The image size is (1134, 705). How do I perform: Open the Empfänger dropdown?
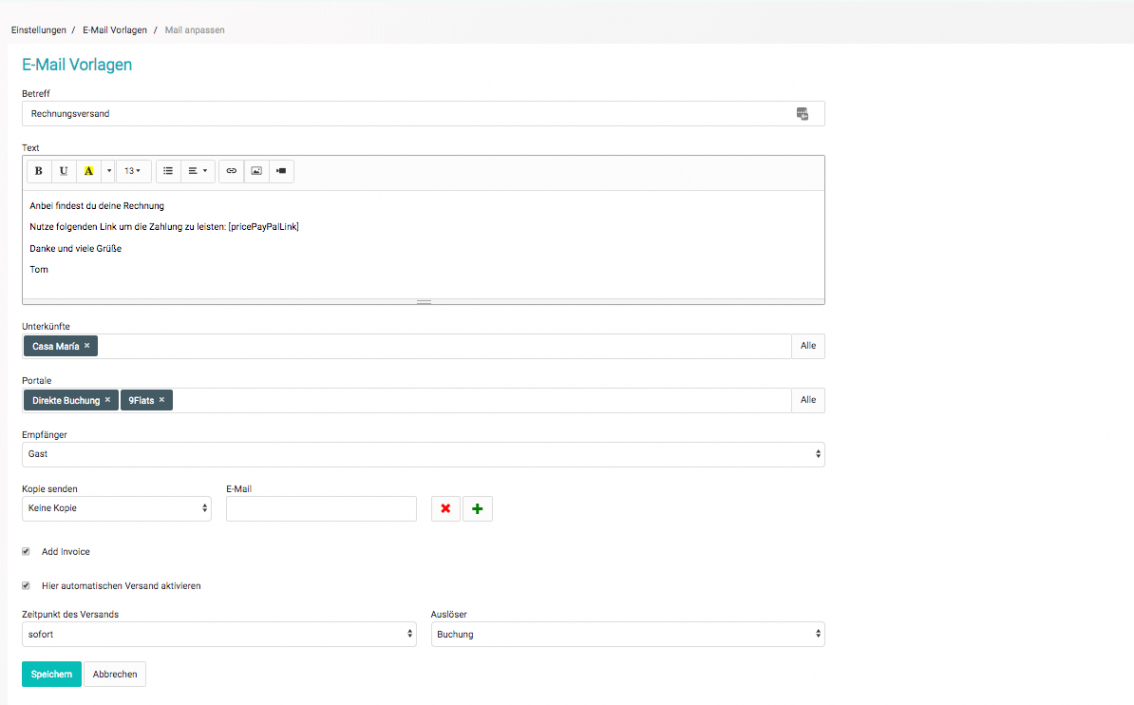click(x=423, y=454)
